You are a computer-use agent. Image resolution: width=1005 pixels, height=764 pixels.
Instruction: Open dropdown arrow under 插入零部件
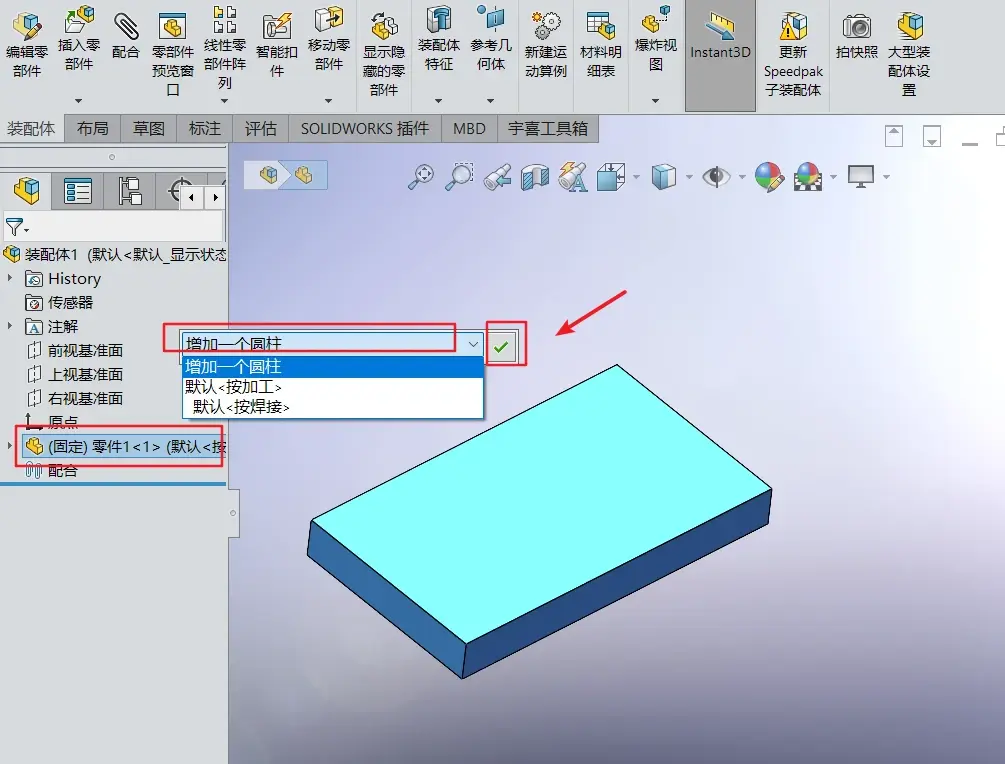coord(79,101)
